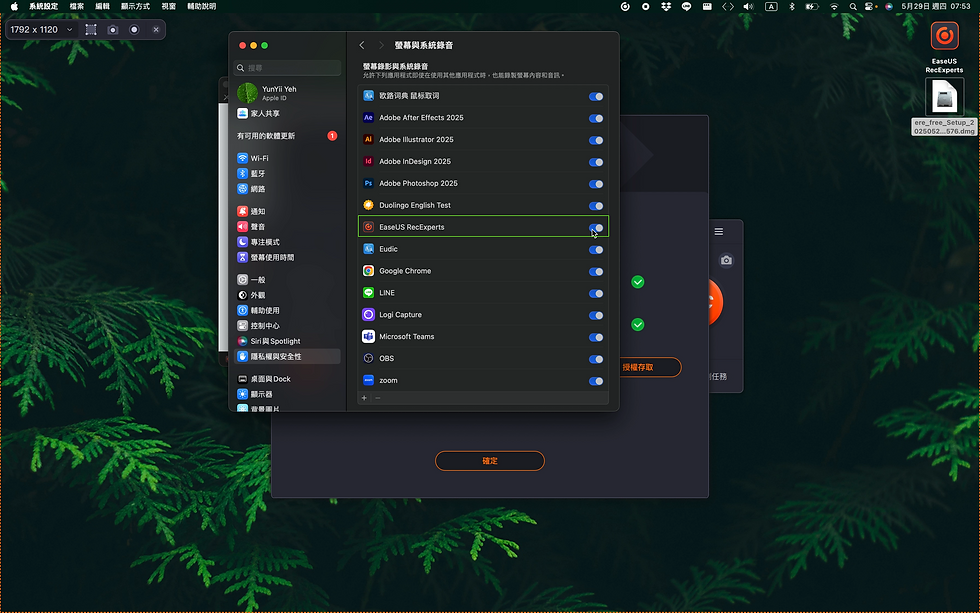Select Privacy & Security (隱私權與安全性) in sidebar
This screenshot has width=980, height=613.
(x=288, y=356)
